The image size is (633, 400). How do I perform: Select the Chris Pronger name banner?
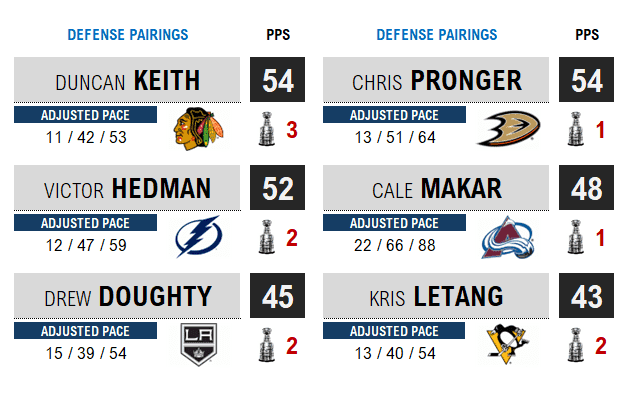click(x=436, y=80)
